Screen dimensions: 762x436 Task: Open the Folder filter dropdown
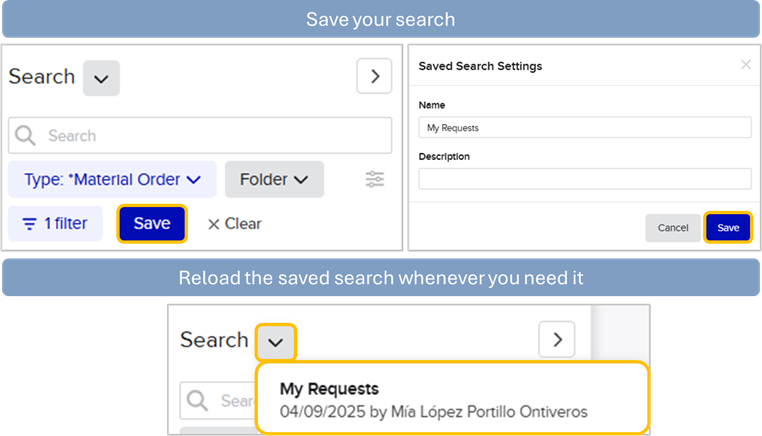(274, 180)
